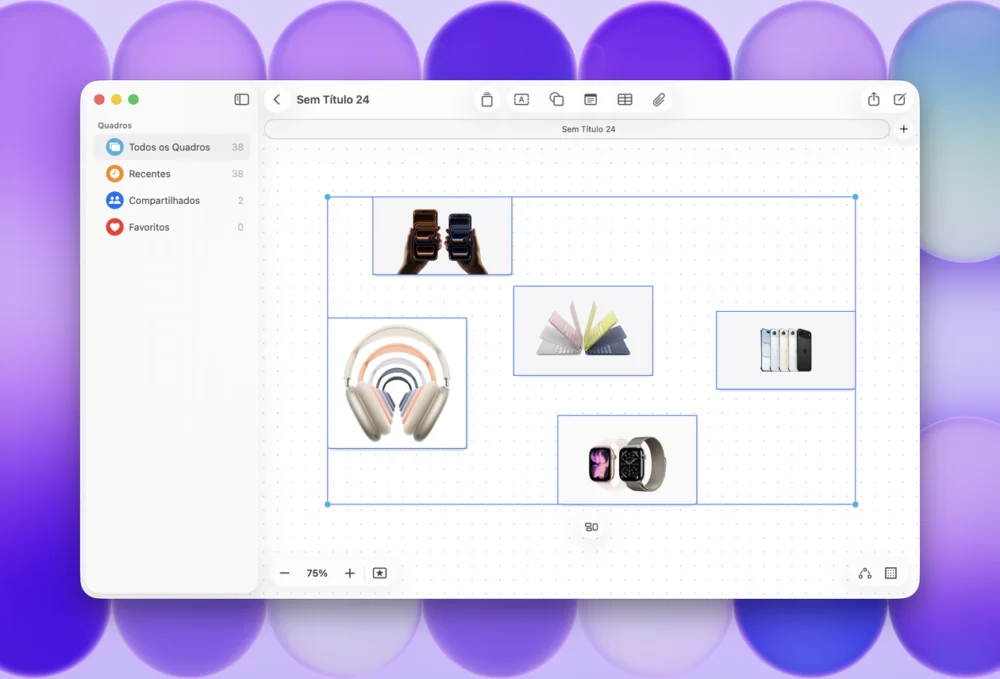Select Todos os Quadros in sidebar

[x=172, y=147]
